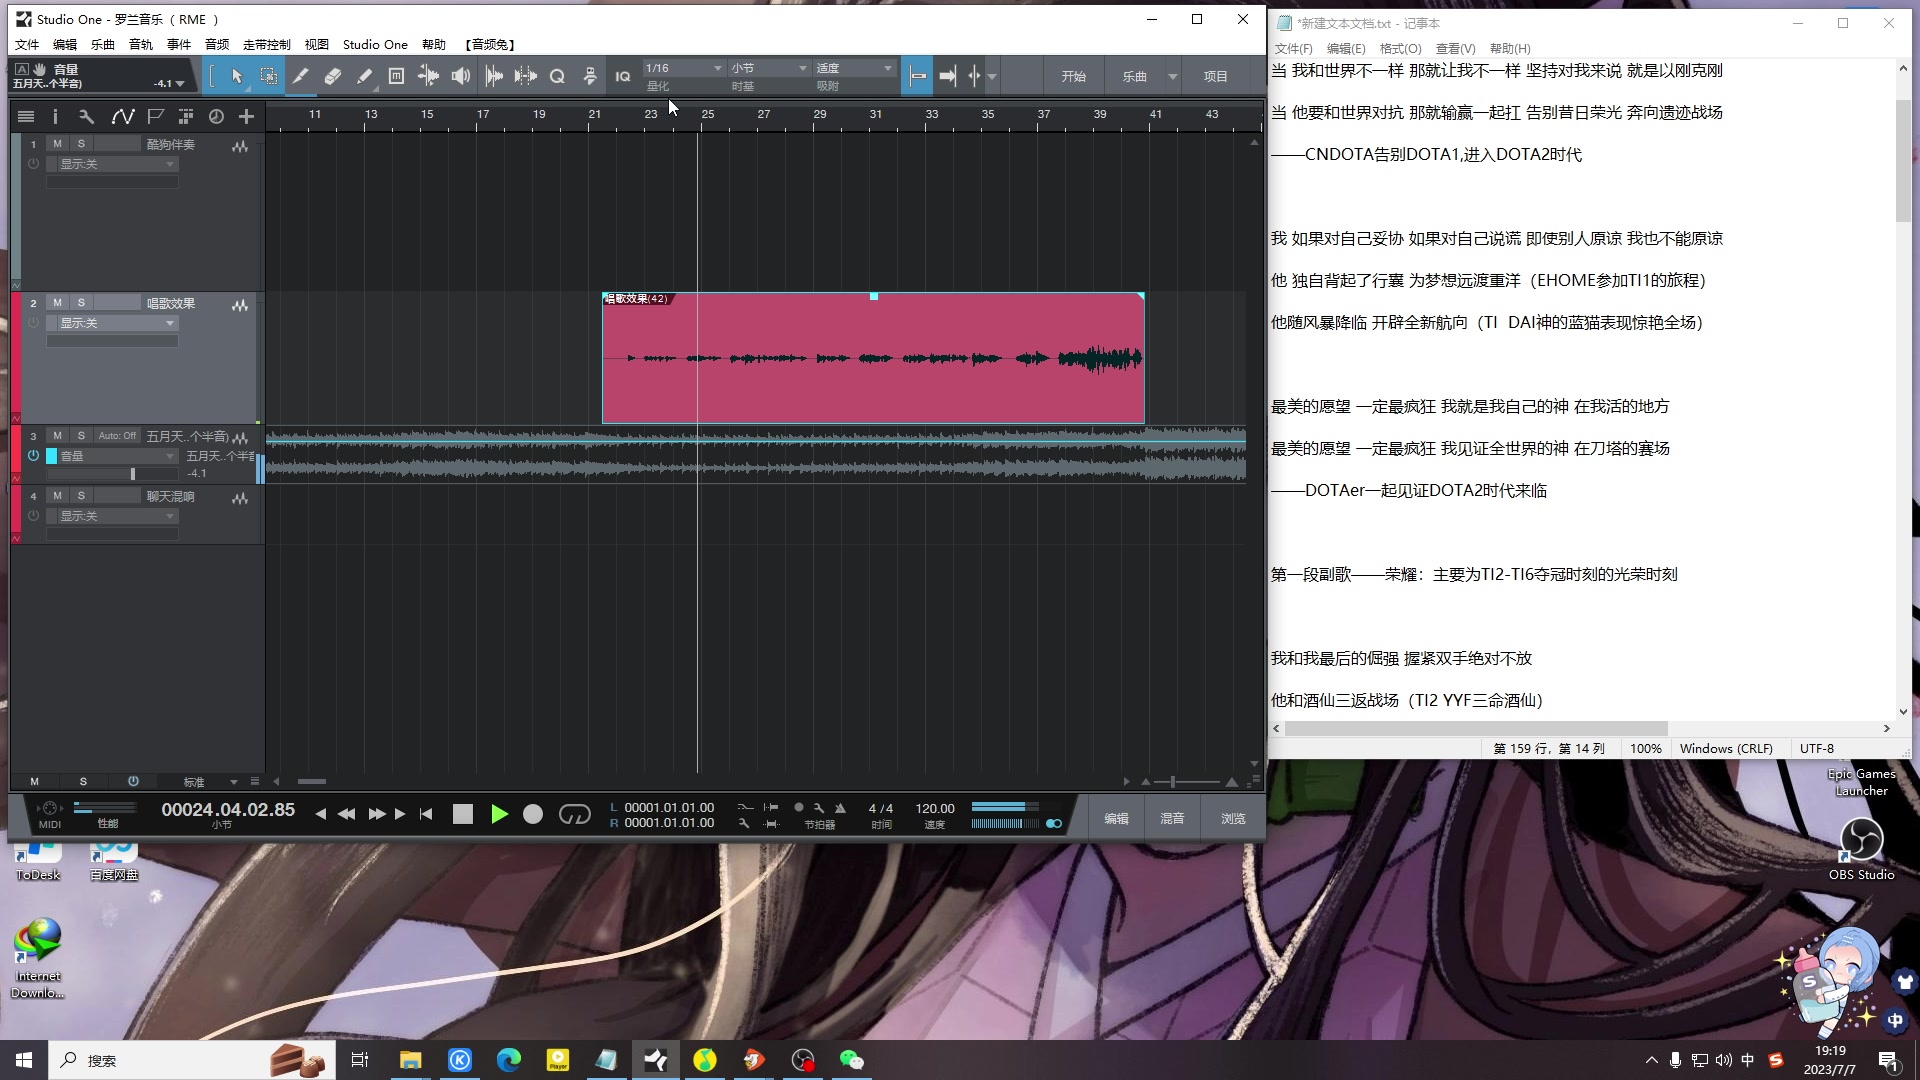Open the 小节 timebase dropdown
The image size is (1920, 1080).
pyautogui.click(x=768, y=68)
